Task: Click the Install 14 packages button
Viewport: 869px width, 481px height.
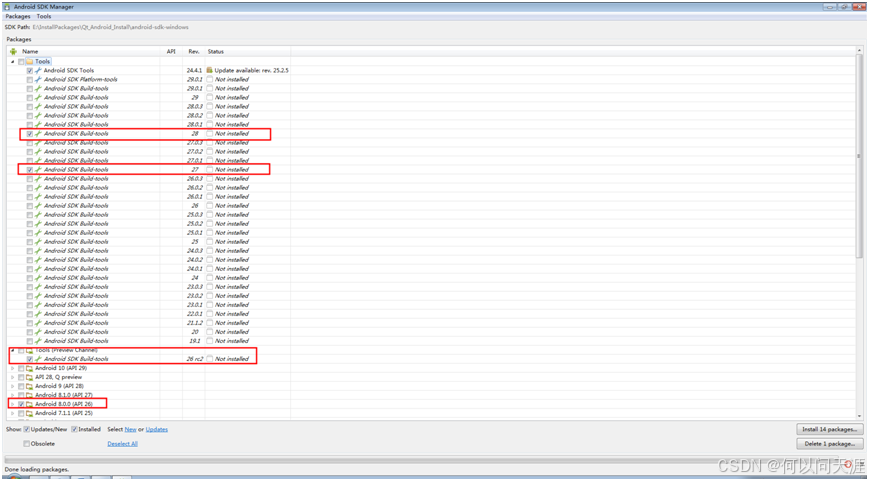Action: (830, 429)
